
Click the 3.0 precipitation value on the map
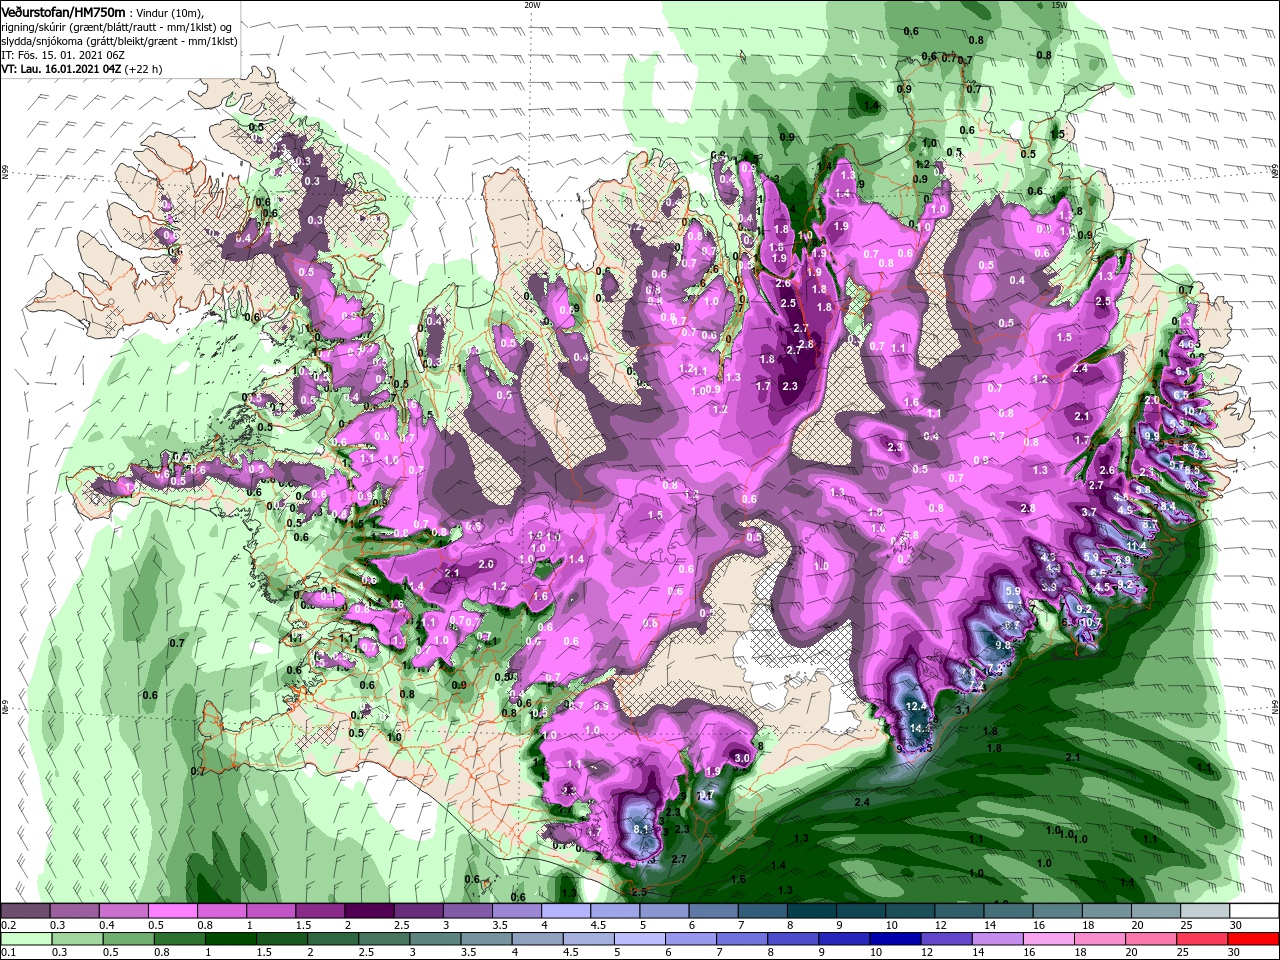pos(742,759)
